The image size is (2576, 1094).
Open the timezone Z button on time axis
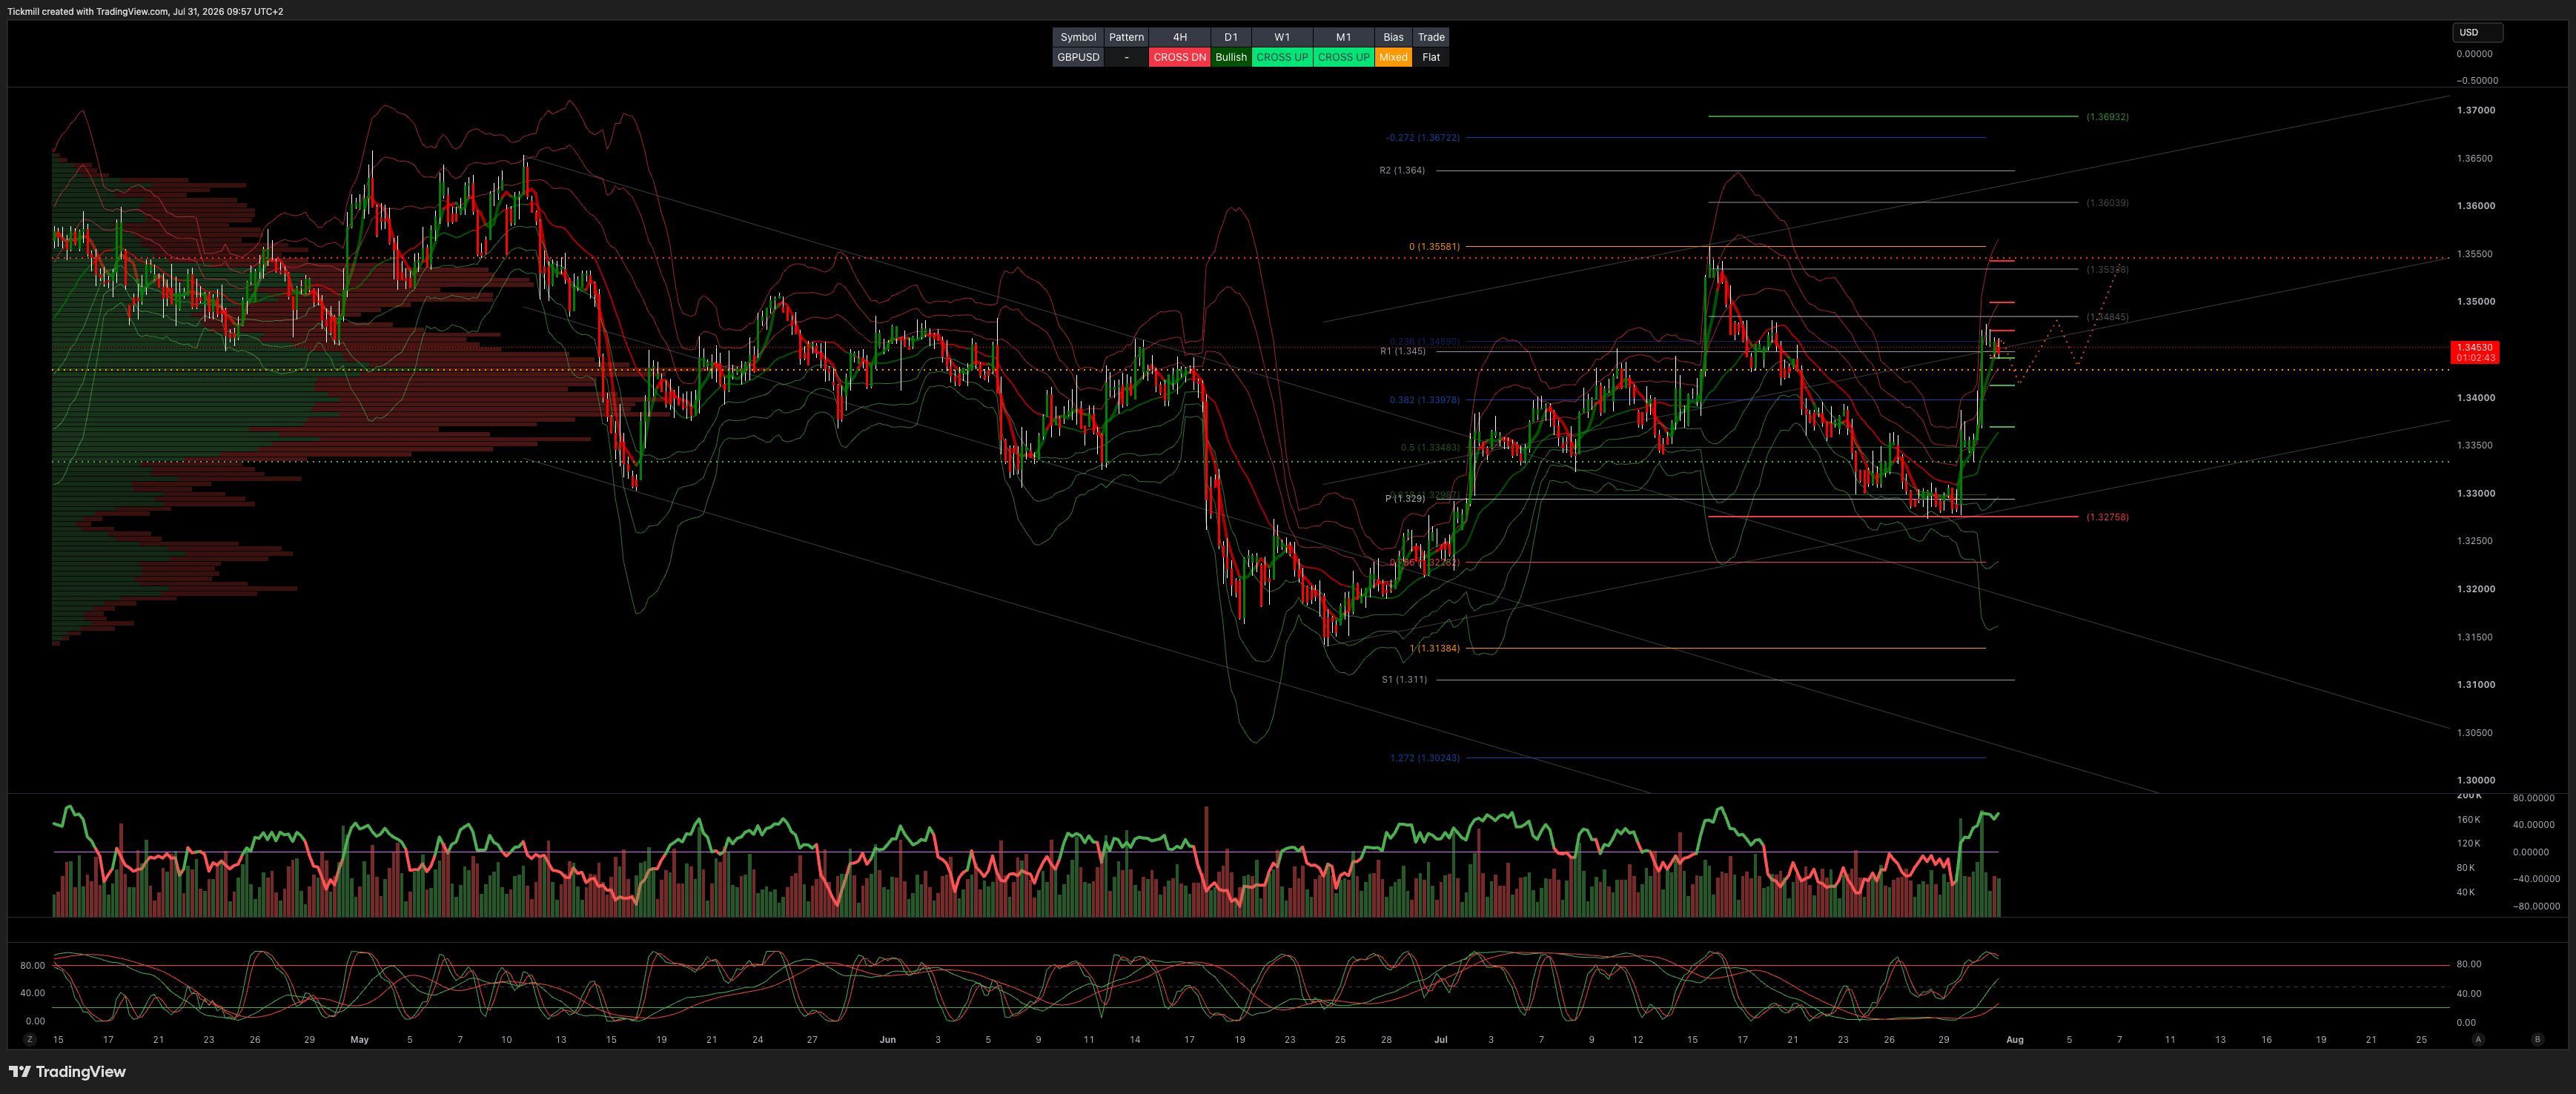(30, 1040)
